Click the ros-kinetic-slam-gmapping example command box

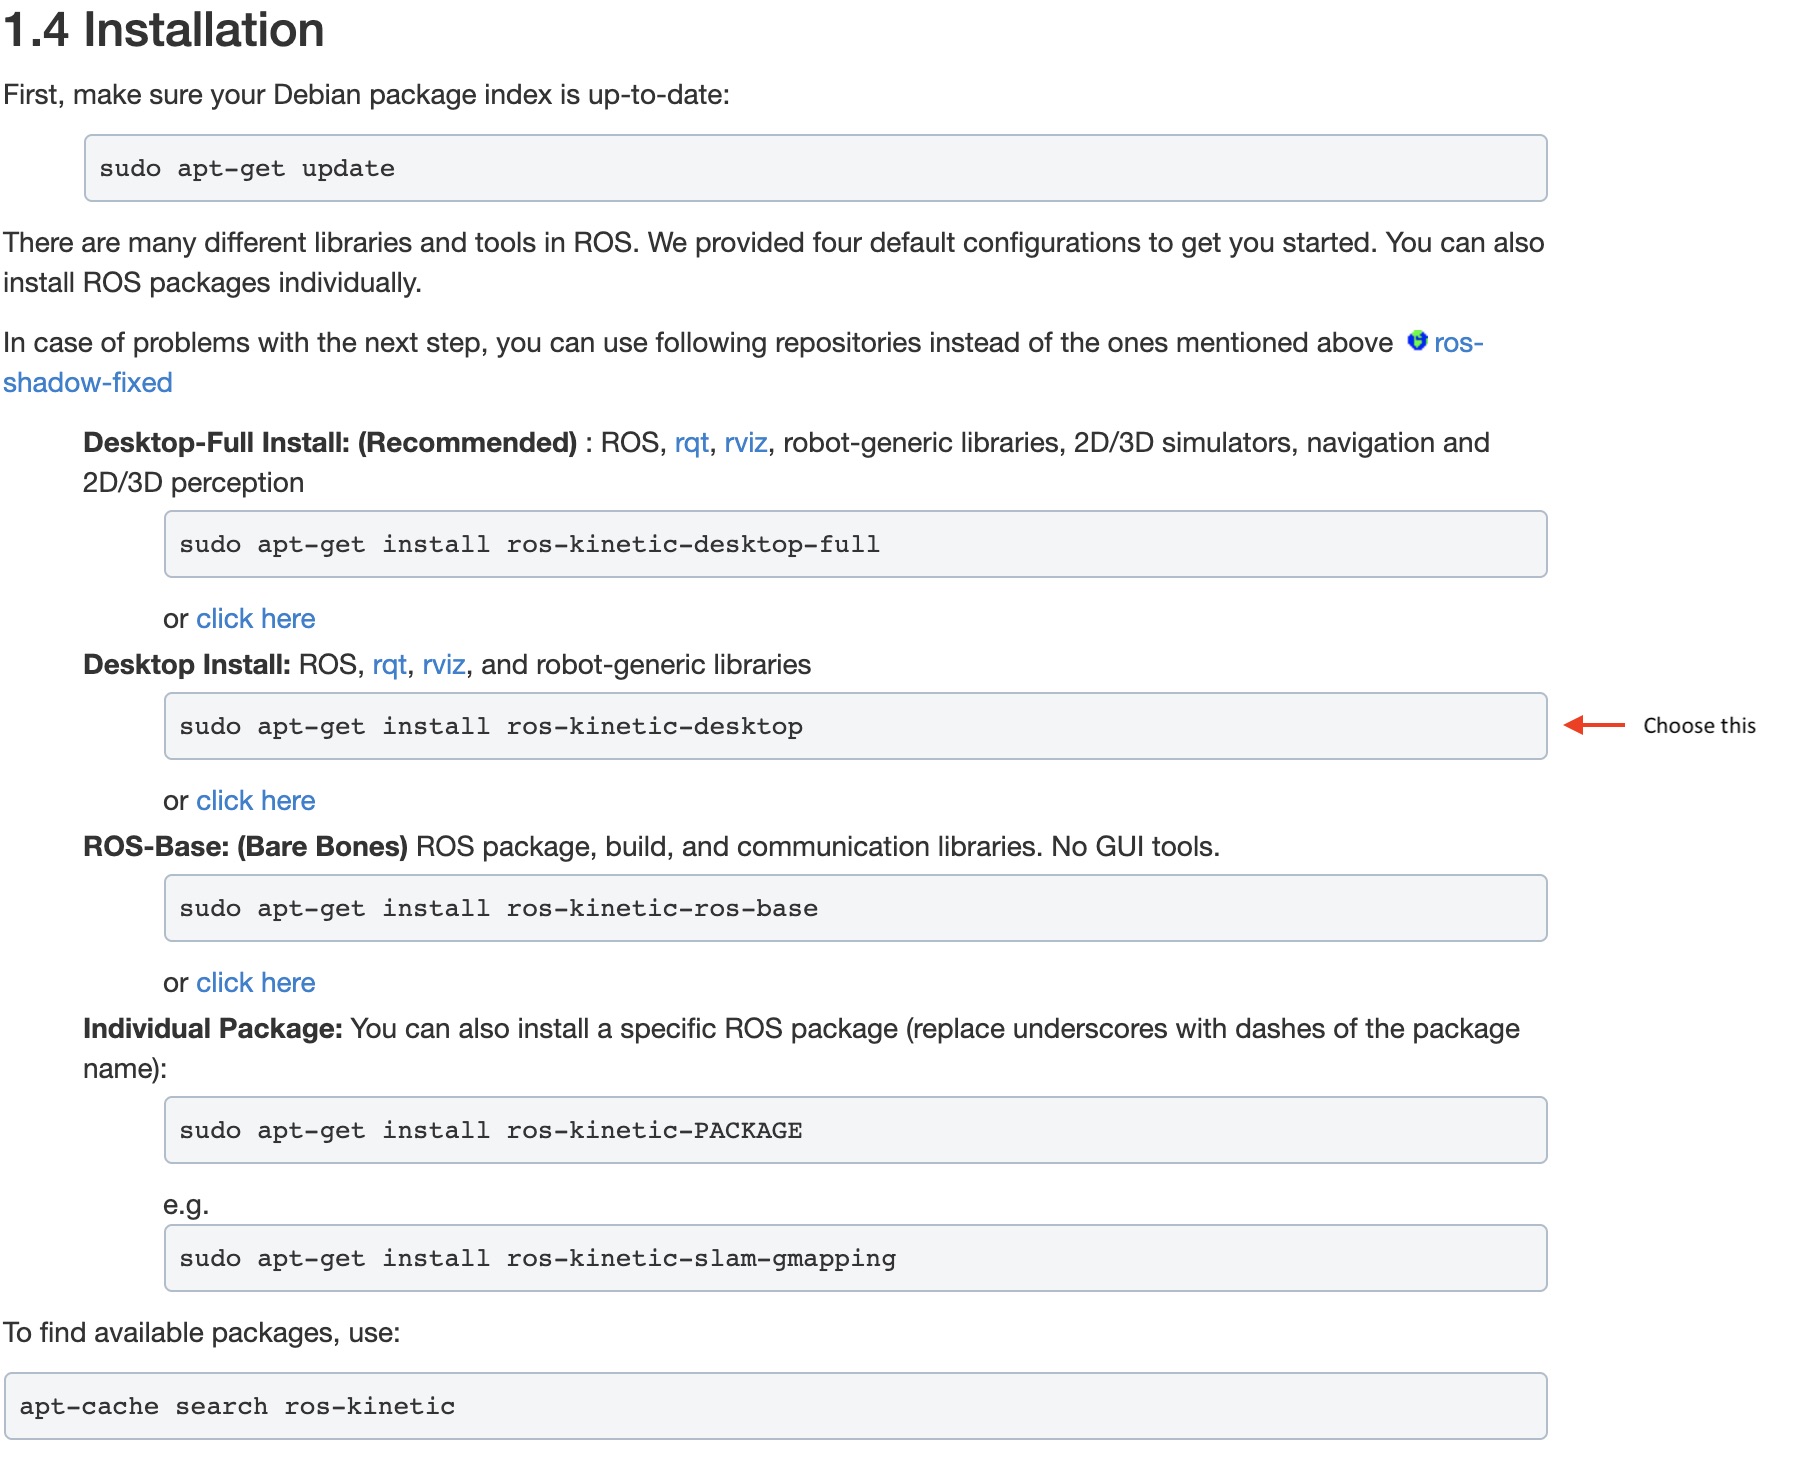click(855, 1258)
